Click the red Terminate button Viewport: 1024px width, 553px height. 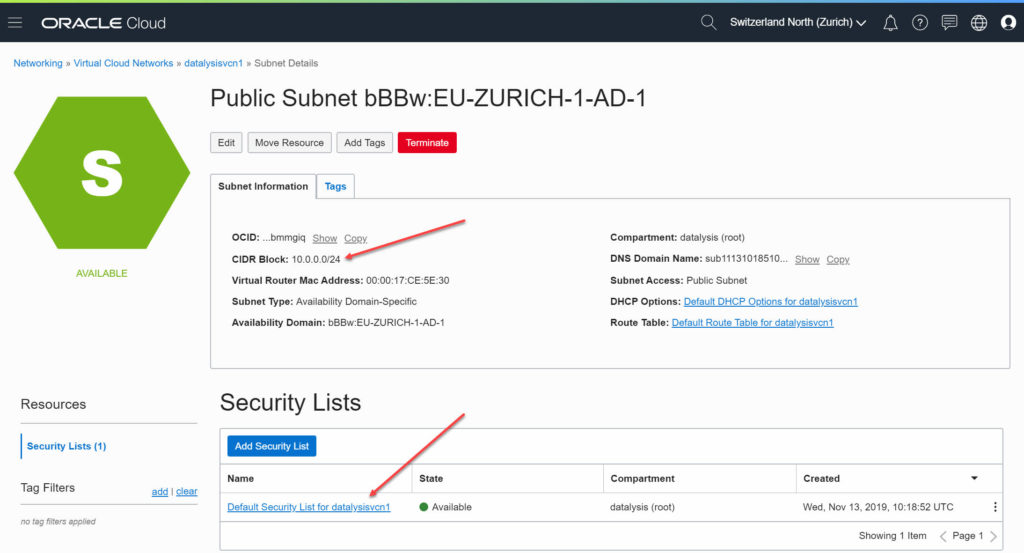coord(427,142)
